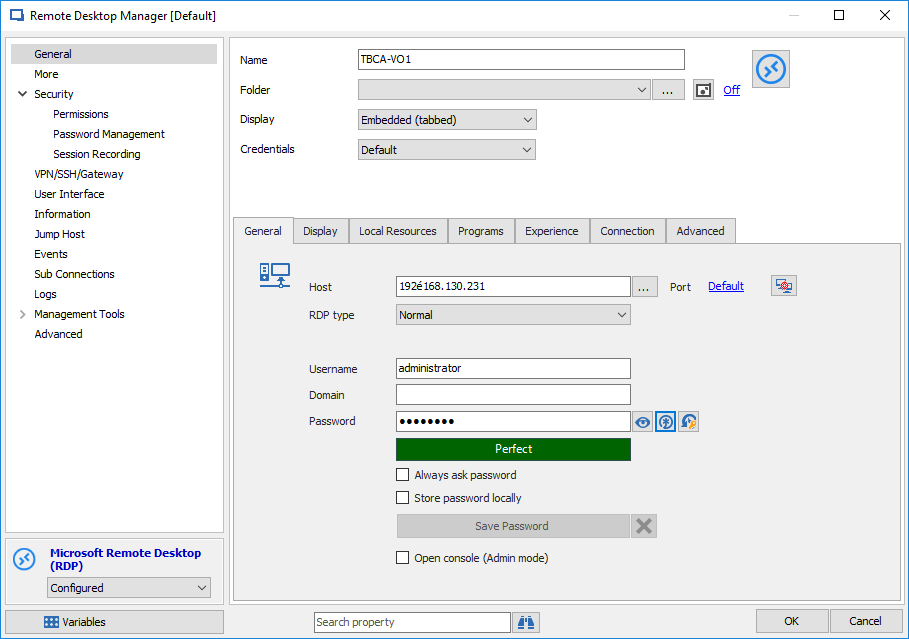Viewport: 909px width, 639px height.
Task: Open Sub Connections section
Action: [x=74, y=274]
